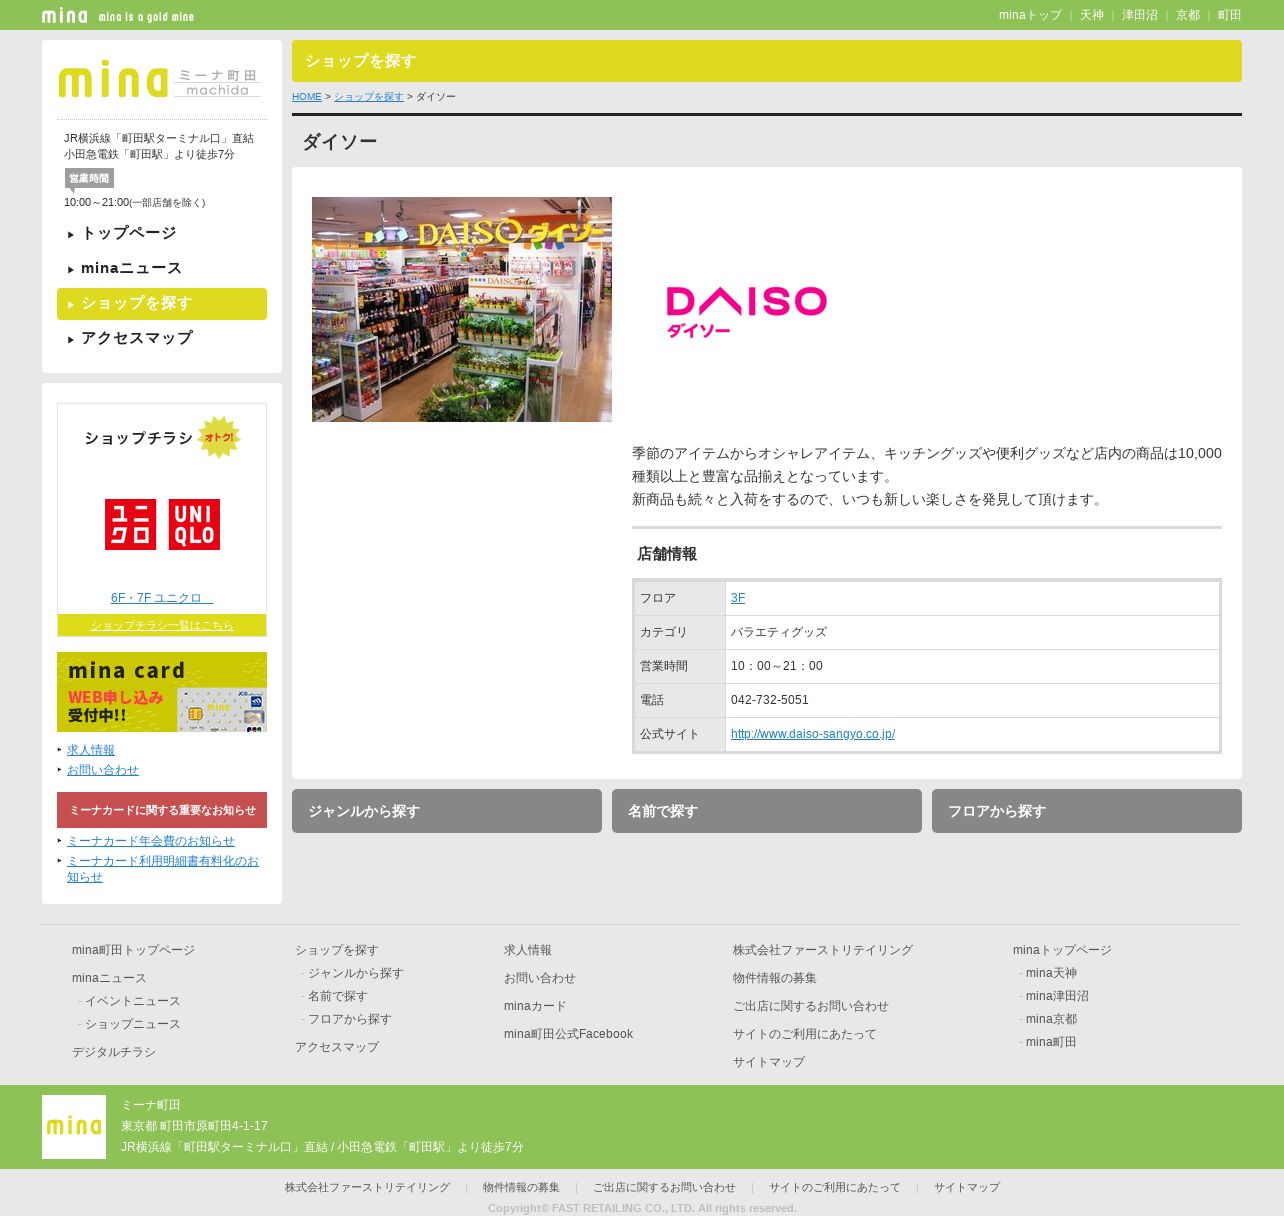The height and width of the screenshot is (1216, 1284).
Task: Click the white mina logo in footer
Action: click(74, 1127)
